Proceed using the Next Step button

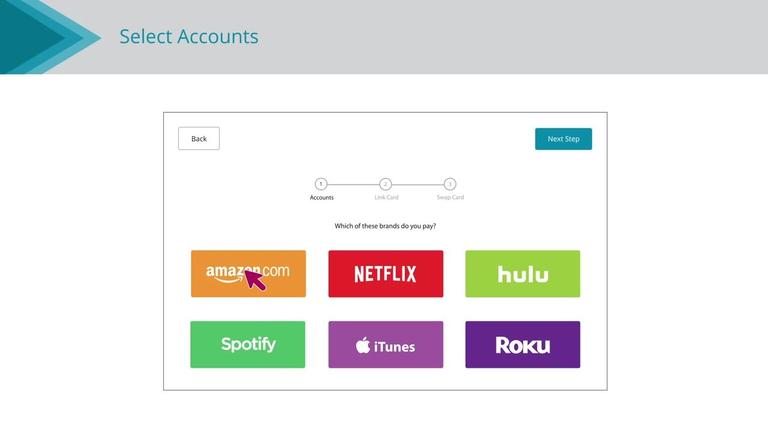click(x=563, y=139)
